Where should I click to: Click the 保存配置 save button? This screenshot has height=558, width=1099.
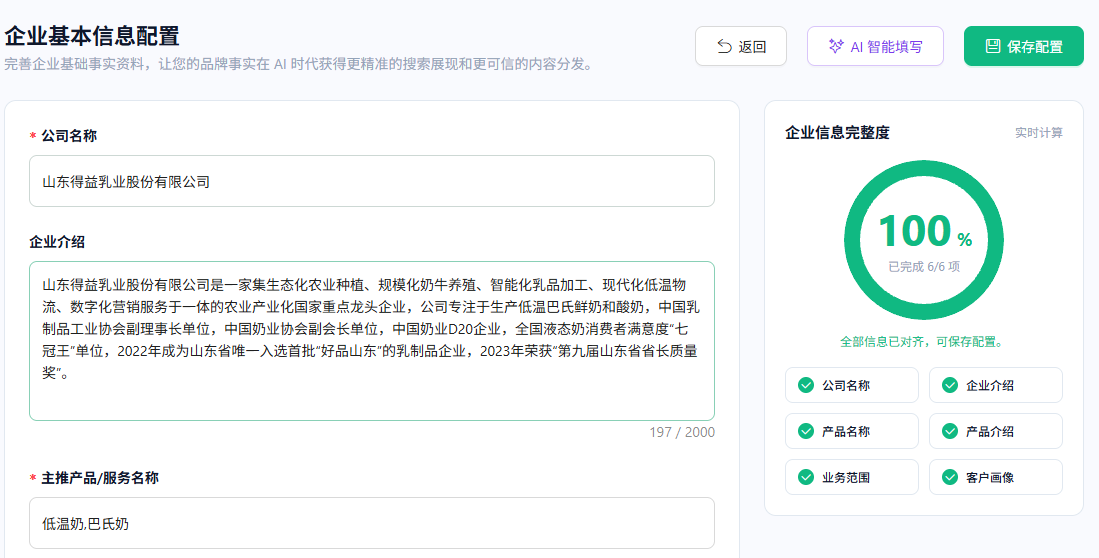coord(1024,46)
